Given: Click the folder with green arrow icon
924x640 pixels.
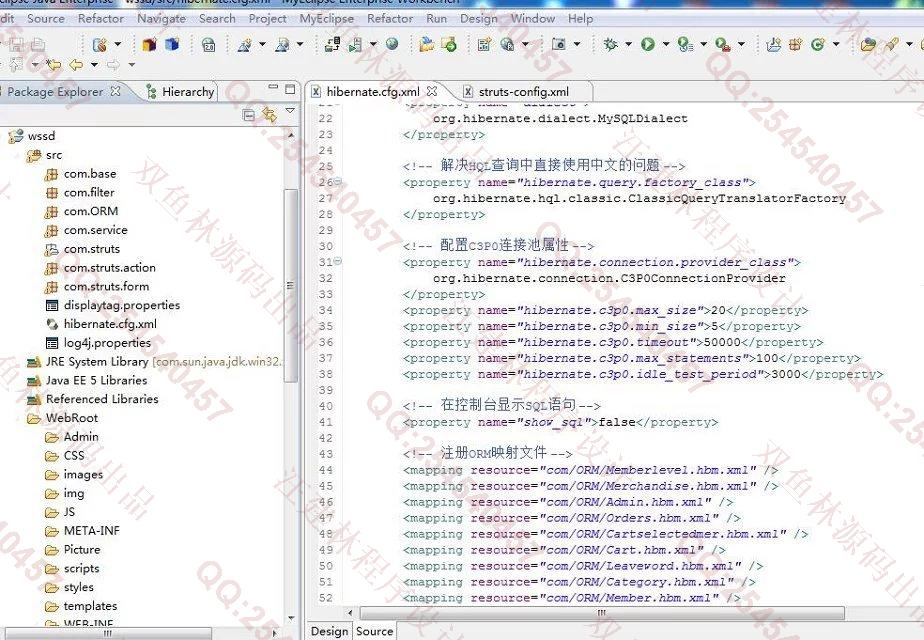Looking at the screenshot, I should point(448,44).
